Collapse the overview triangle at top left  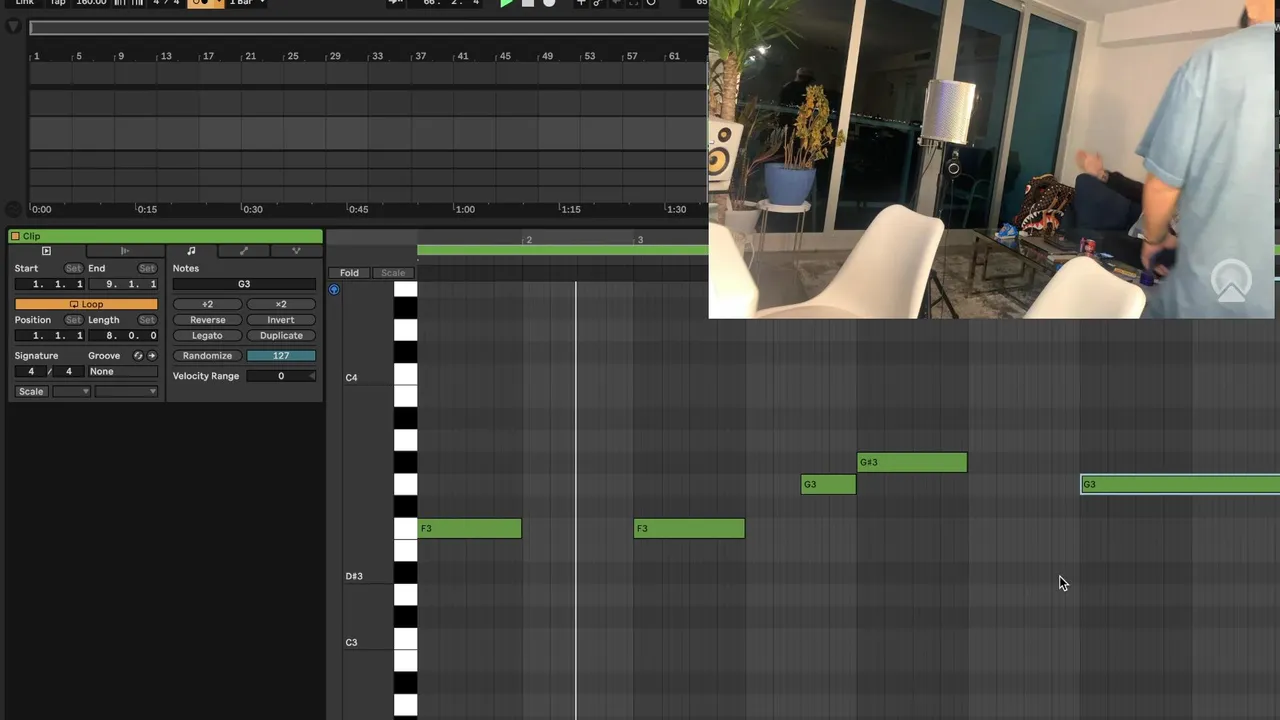(13, 27)
